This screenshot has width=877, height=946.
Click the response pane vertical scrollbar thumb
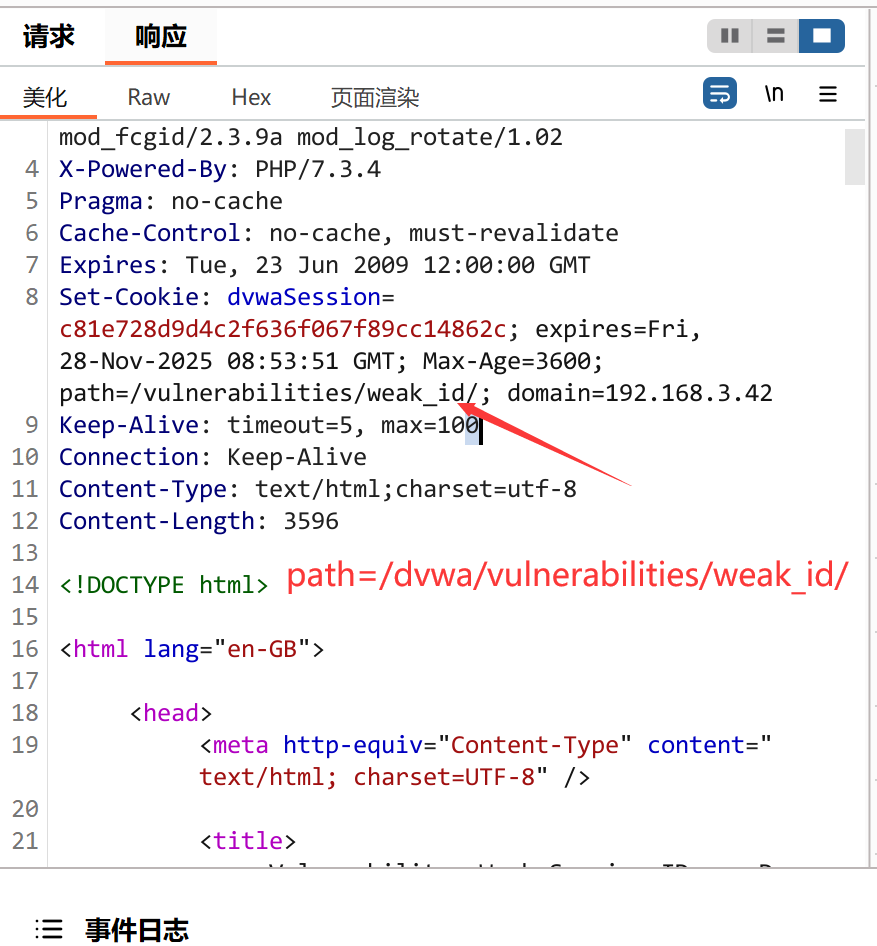[855, 157]
